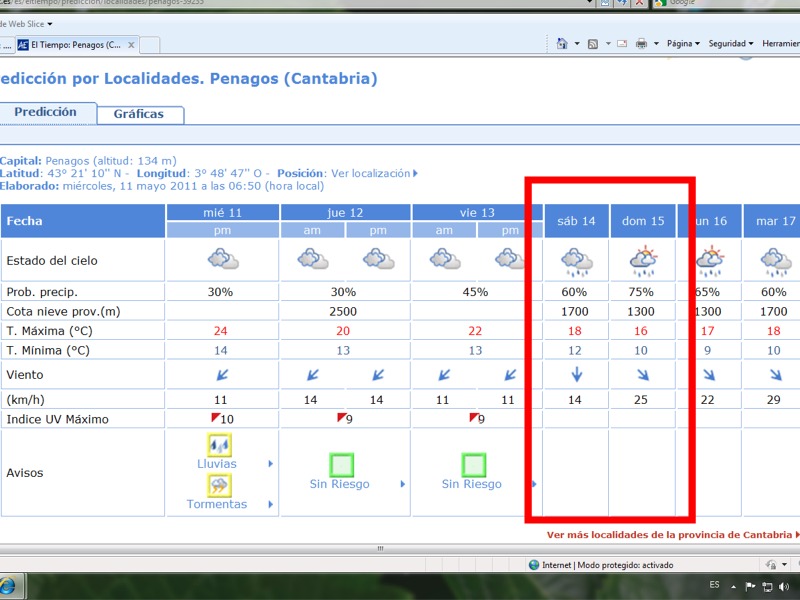Click the Tormentas storm warning icon
This screenshot has height=600, width=800.
click(219, 485)
